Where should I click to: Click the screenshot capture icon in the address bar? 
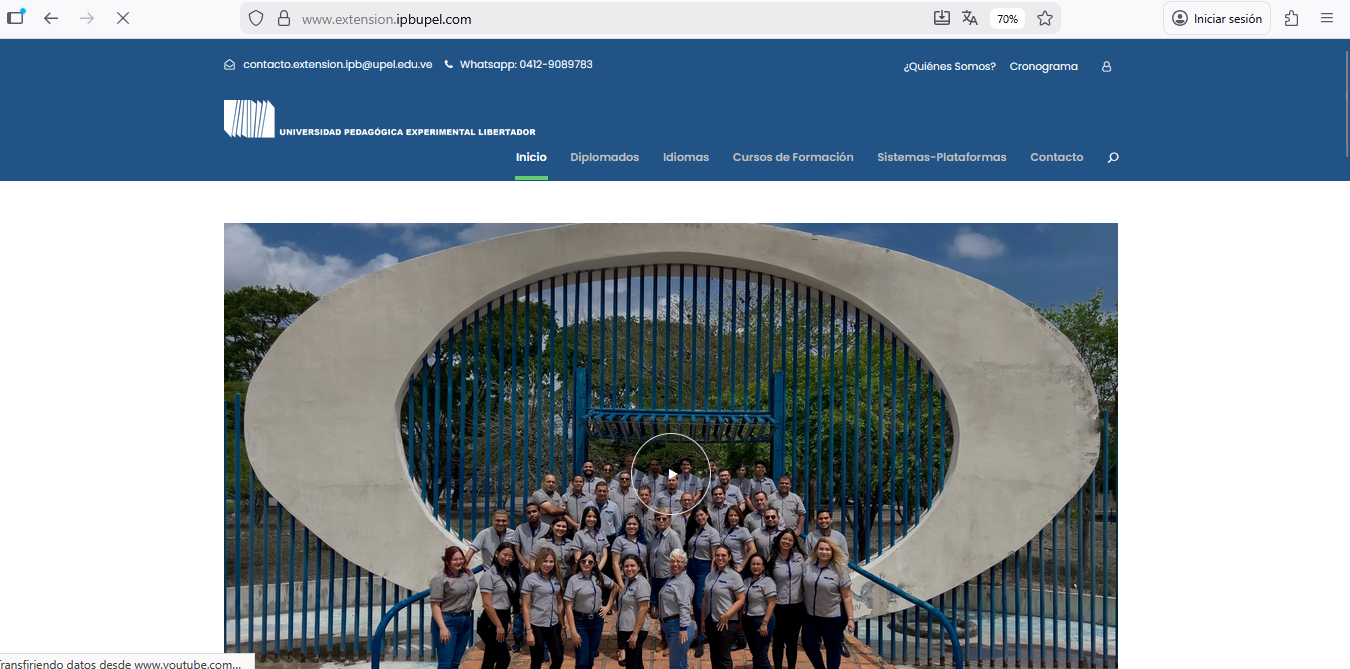coord(941,18)
